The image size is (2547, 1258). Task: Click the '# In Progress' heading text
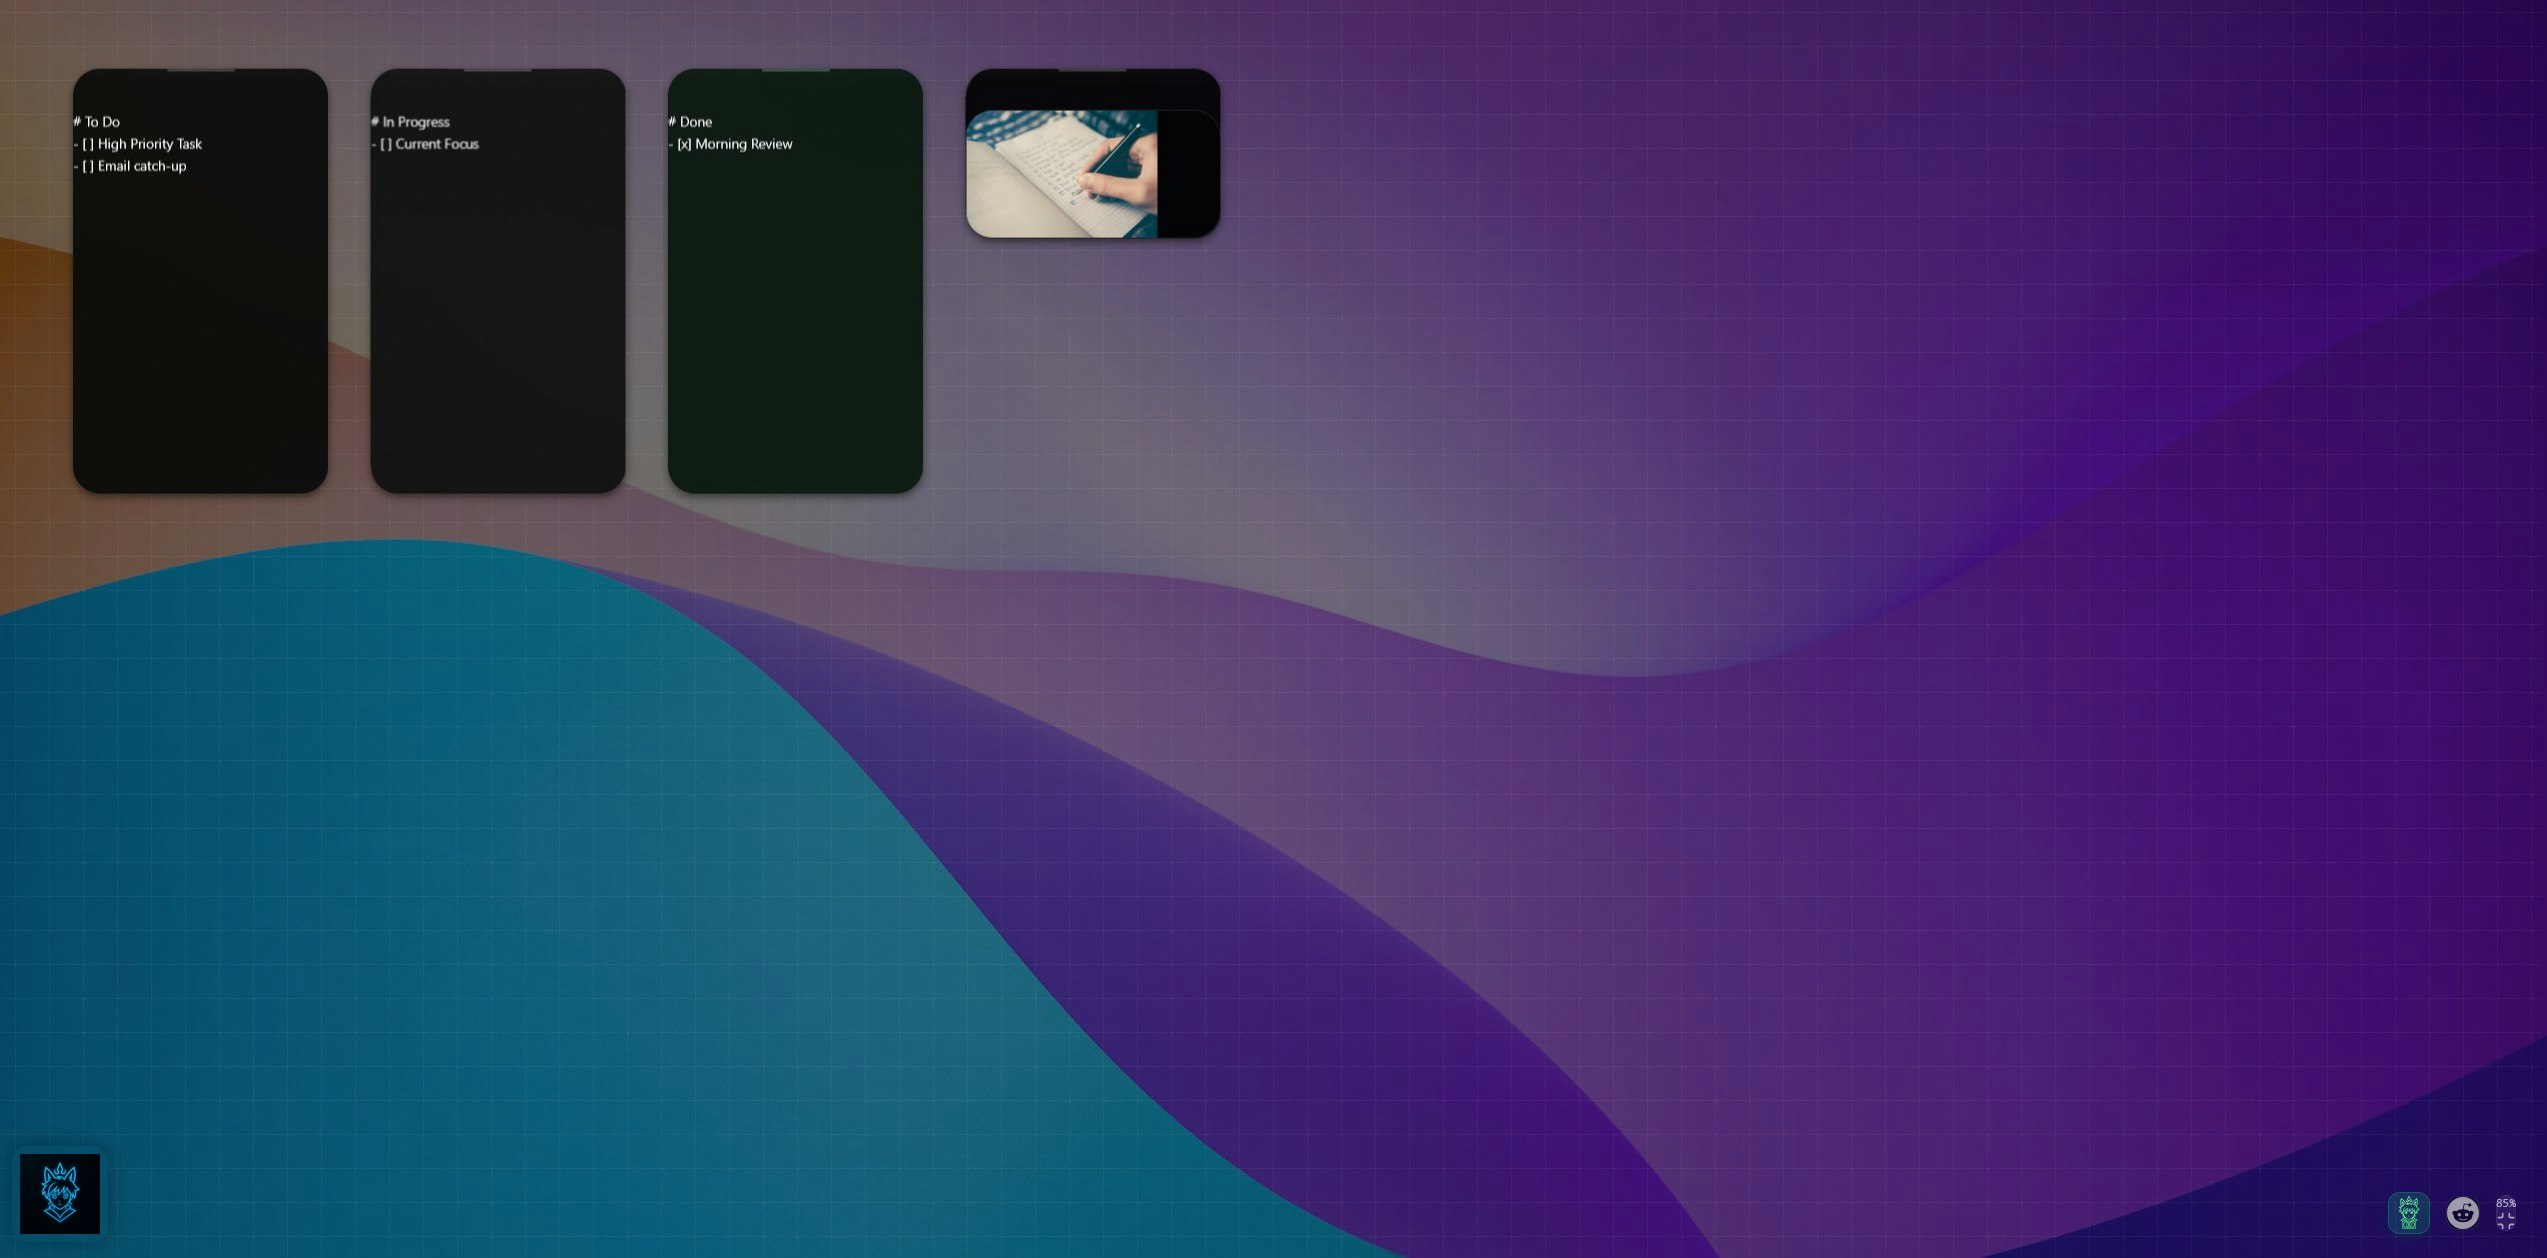tap(410, 121)
